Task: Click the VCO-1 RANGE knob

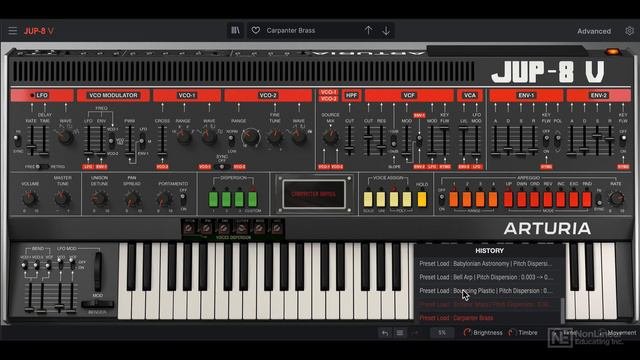Action: (x=184, y=137)
